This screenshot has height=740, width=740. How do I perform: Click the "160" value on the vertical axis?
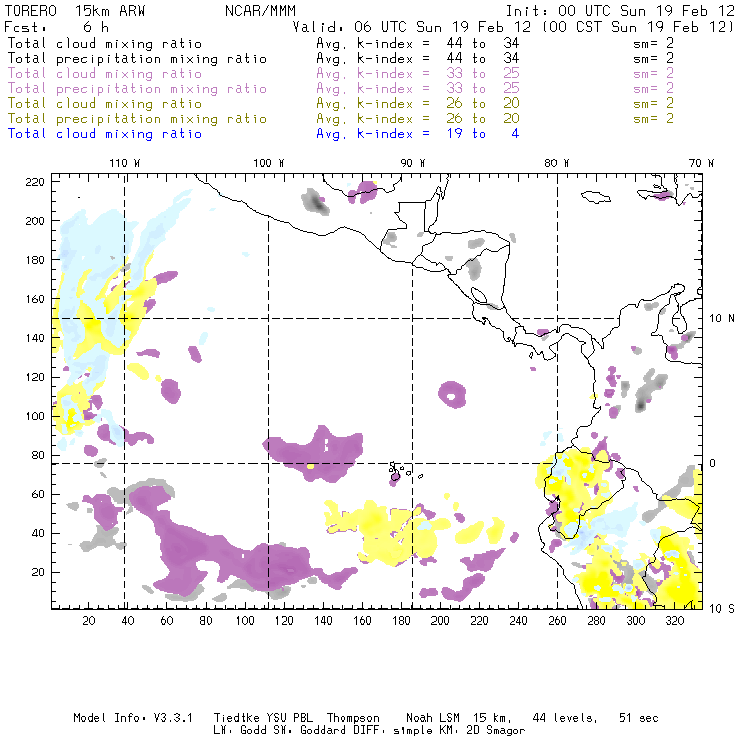(x=34, y=299)
